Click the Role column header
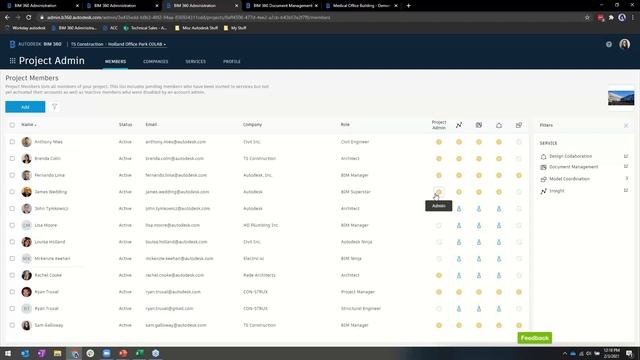The height and width of the screenshot is (360, 640). point(345,124)
